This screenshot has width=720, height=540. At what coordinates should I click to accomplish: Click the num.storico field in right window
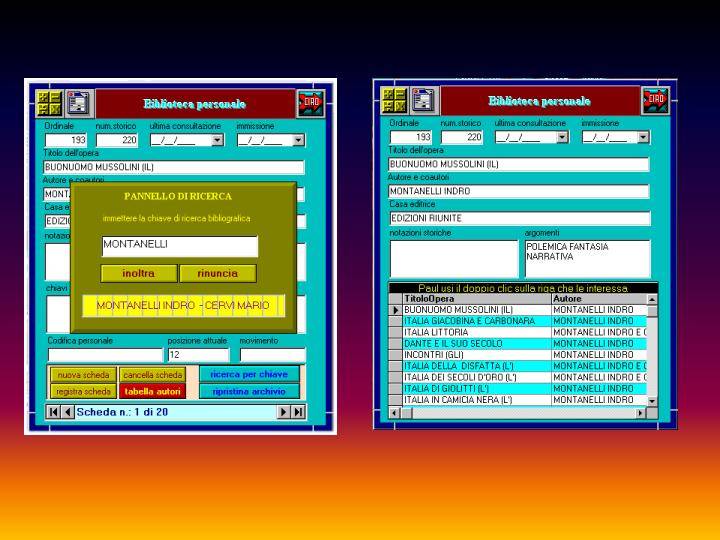[461, 137]
